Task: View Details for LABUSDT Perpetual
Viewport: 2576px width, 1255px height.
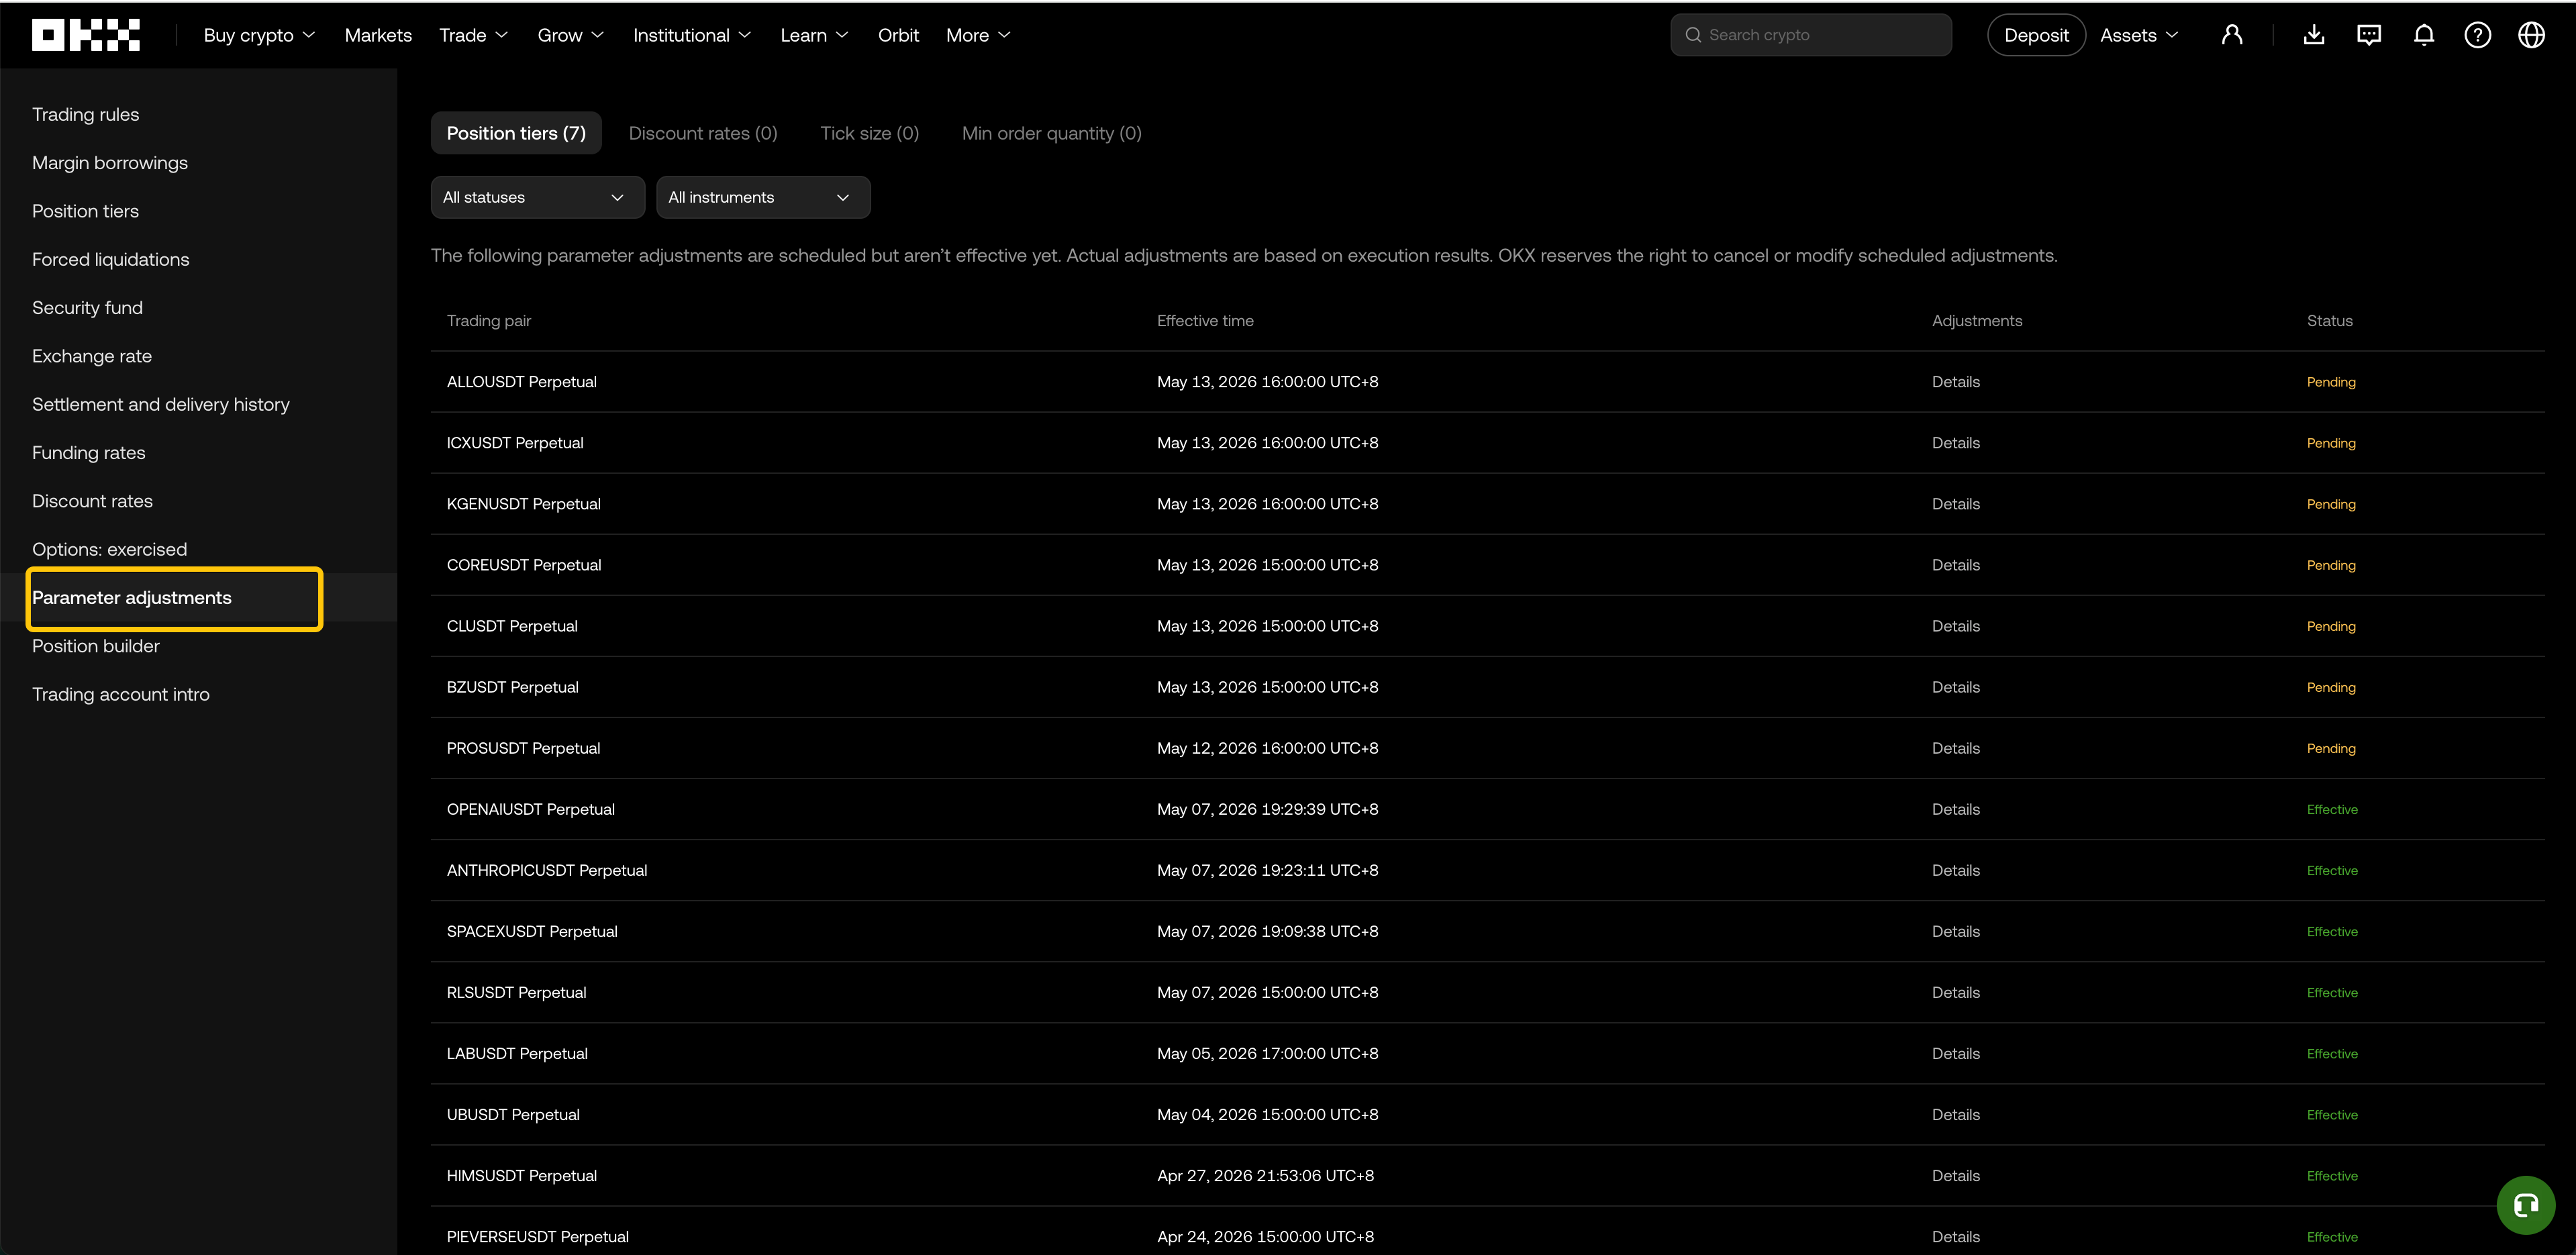Action: 1956,1053
